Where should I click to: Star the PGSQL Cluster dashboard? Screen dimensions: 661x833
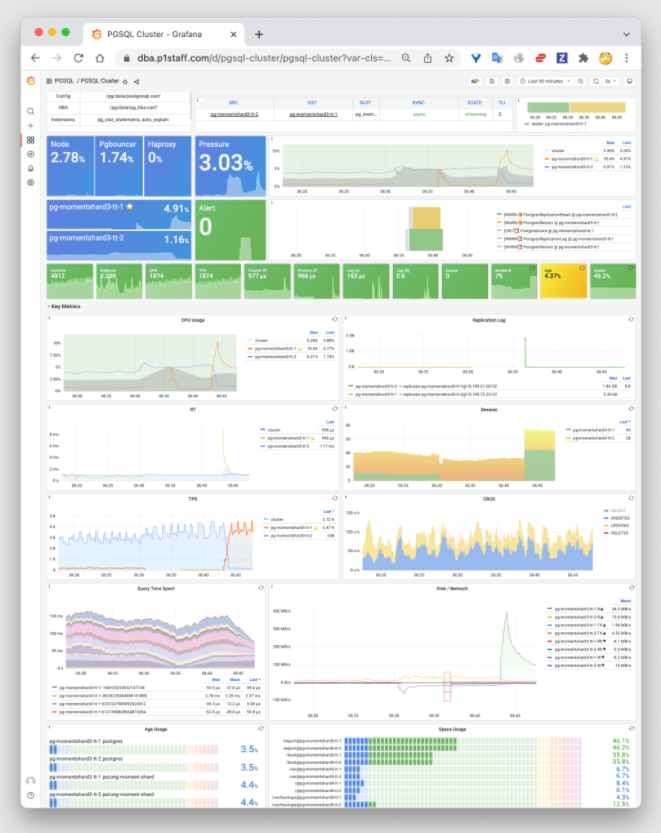pyautogui.click(x=125, y=81)
